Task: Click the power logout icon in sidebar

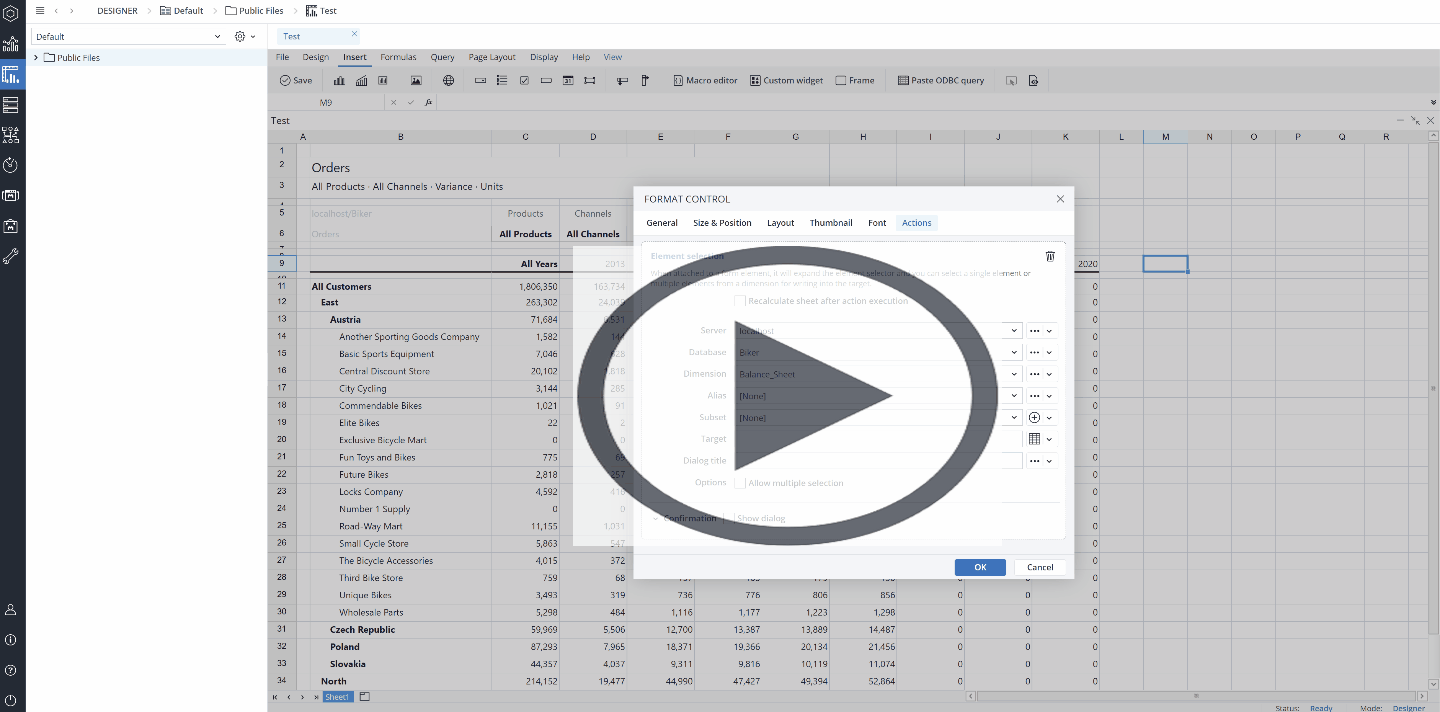Action: point(12,699)
